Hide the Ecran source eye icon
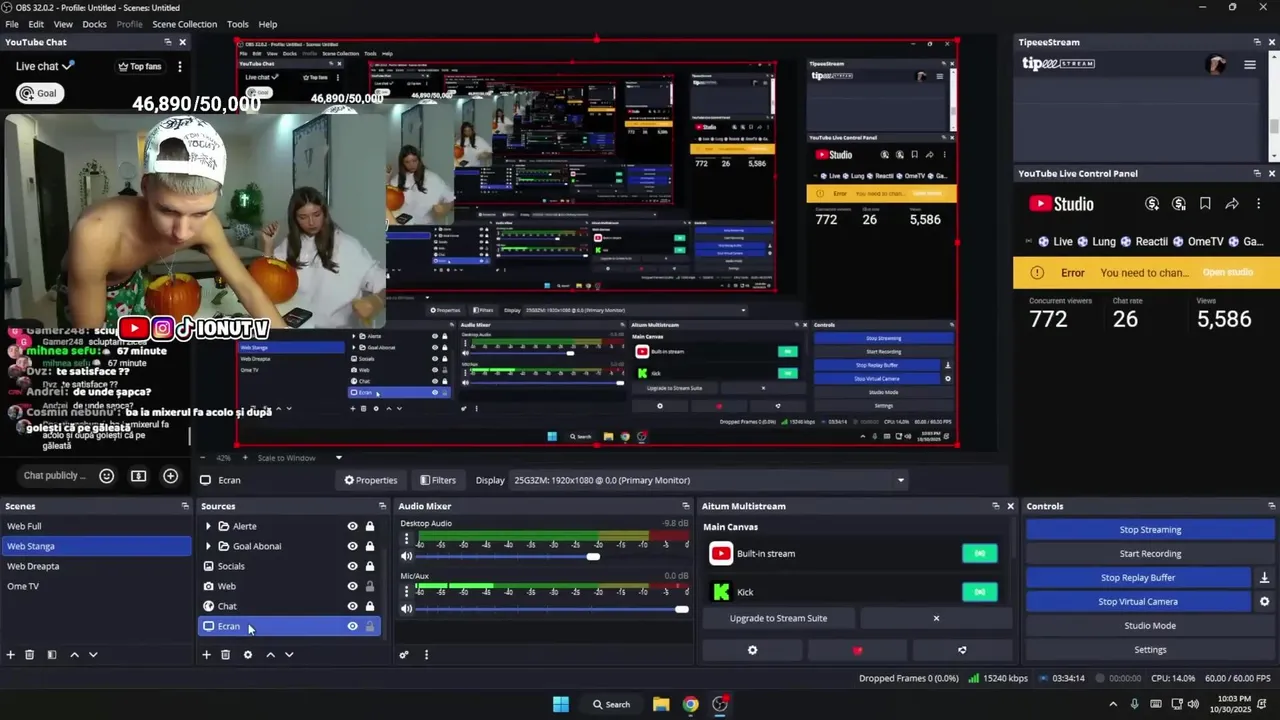 (352, 626)
